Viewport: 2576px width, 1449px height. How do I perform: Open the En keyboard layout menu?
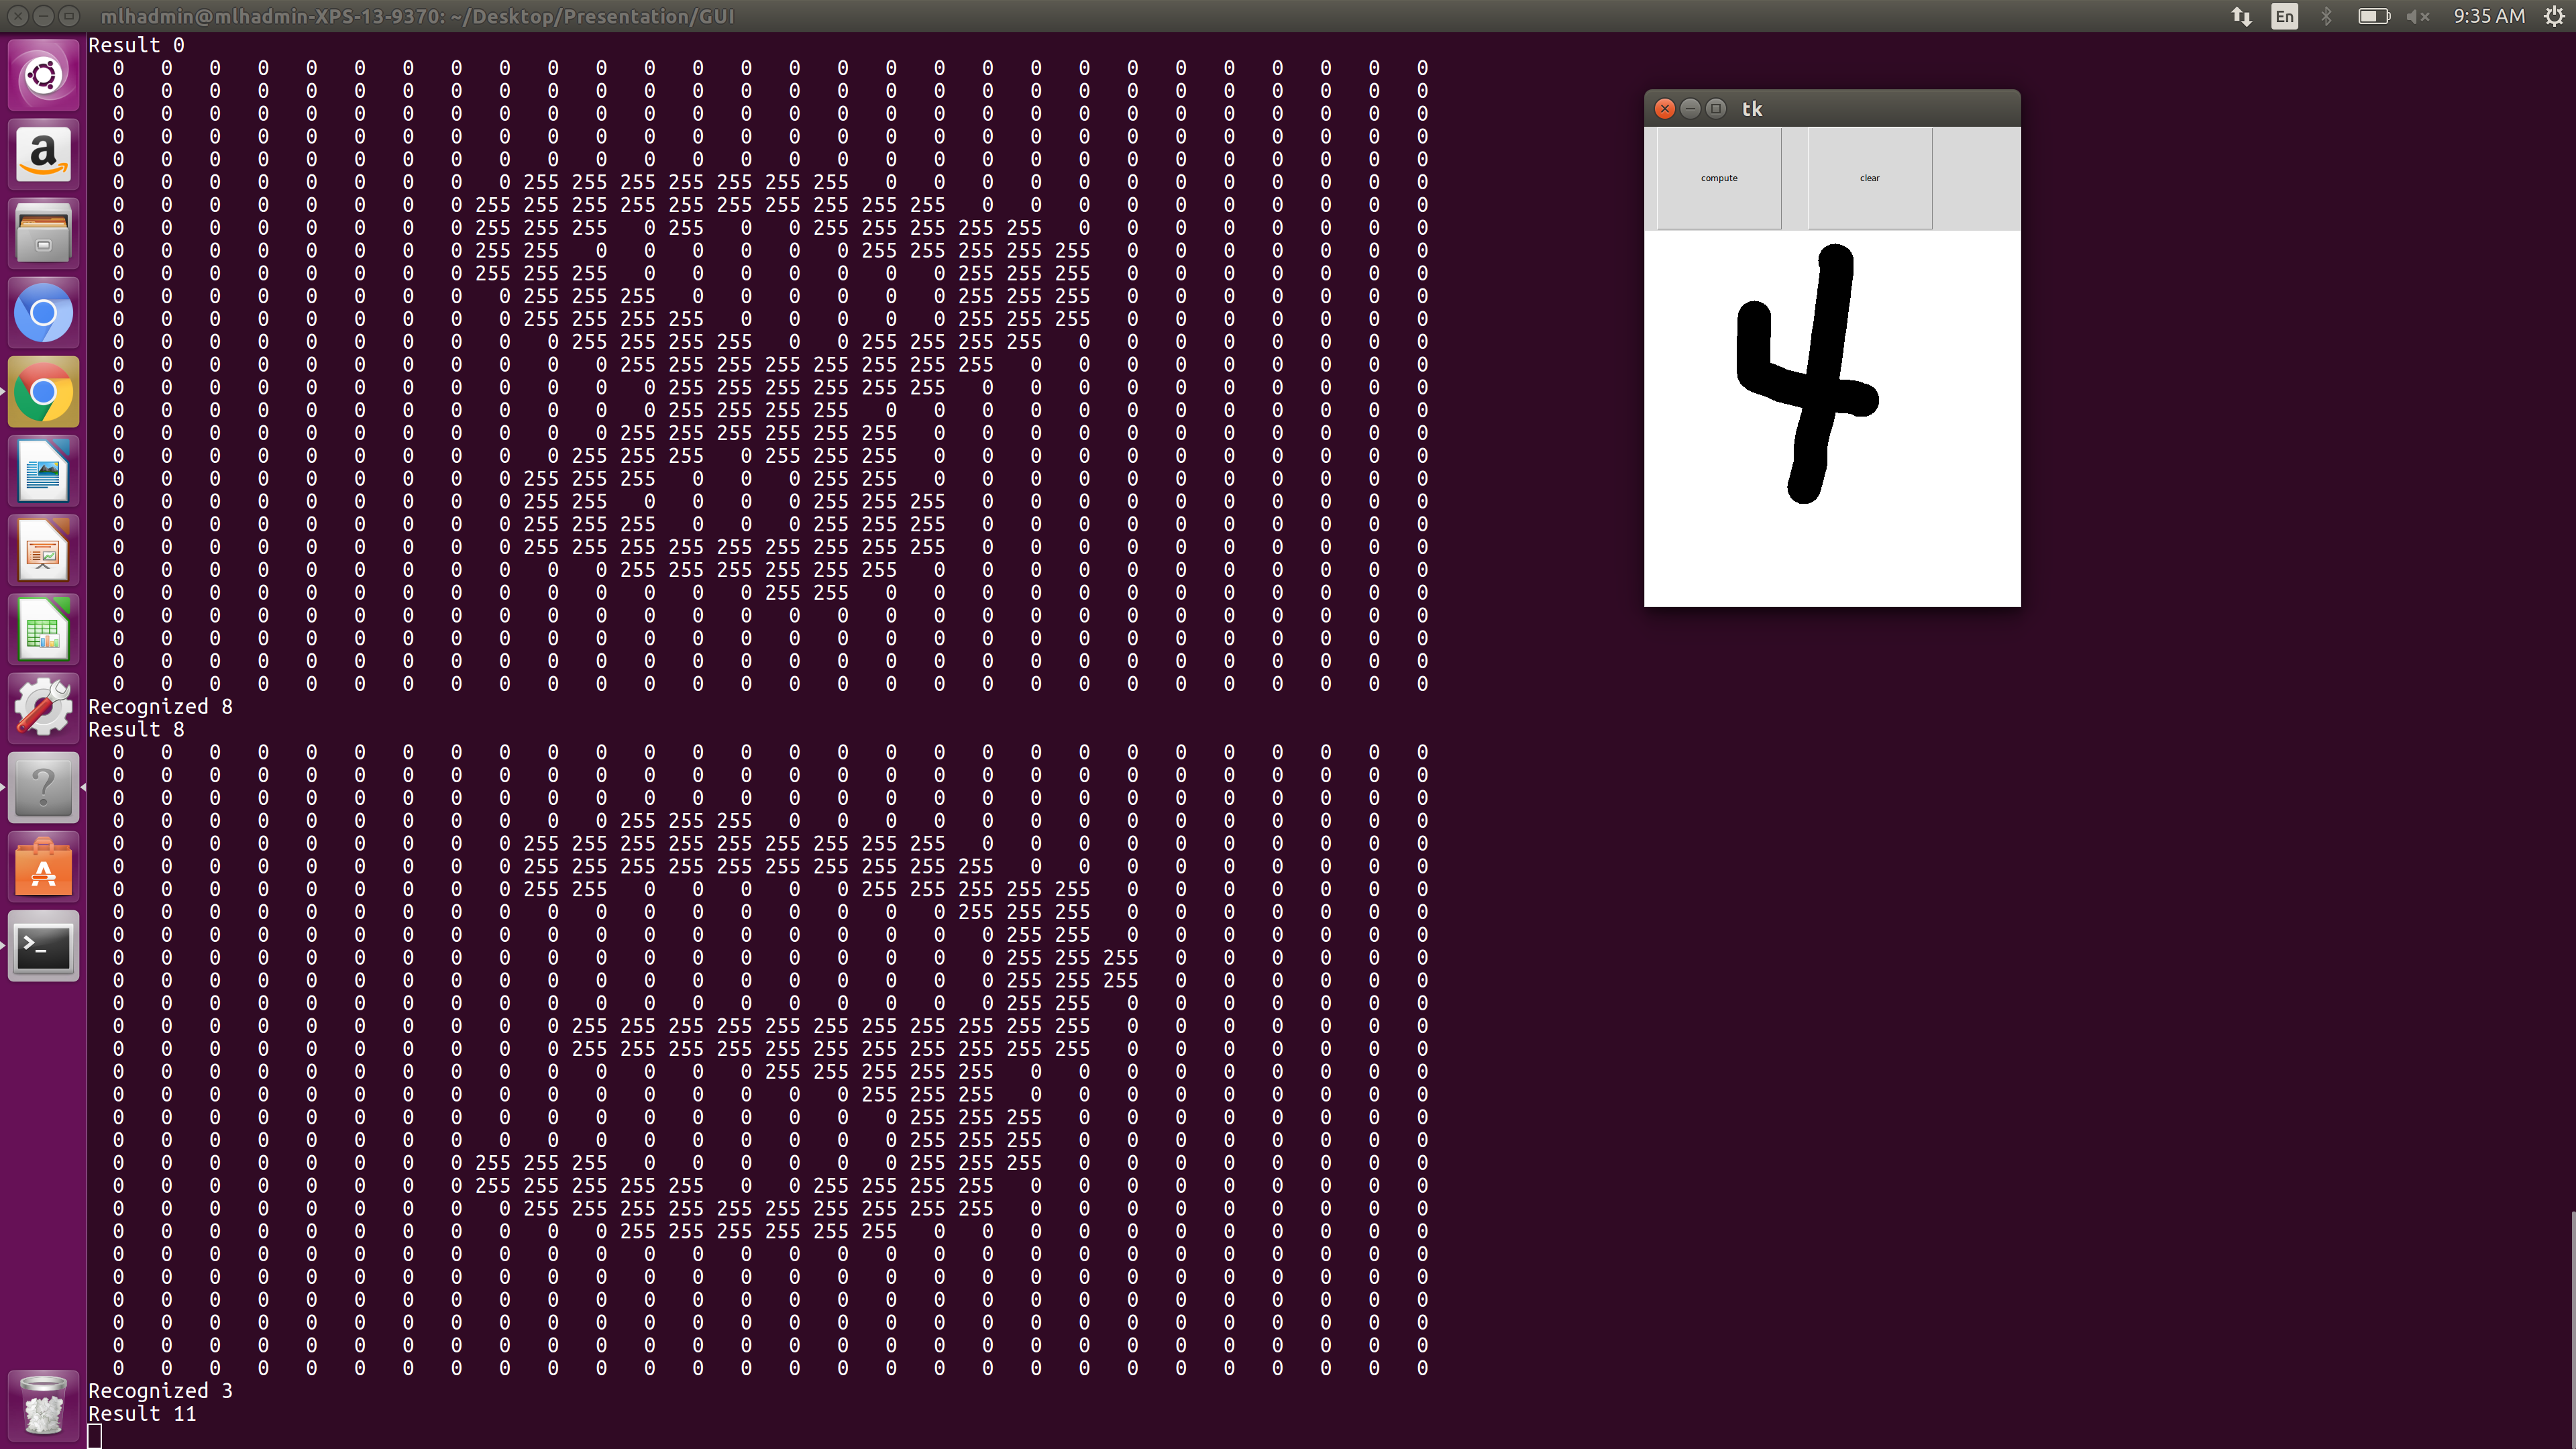tap(2284, 16)
